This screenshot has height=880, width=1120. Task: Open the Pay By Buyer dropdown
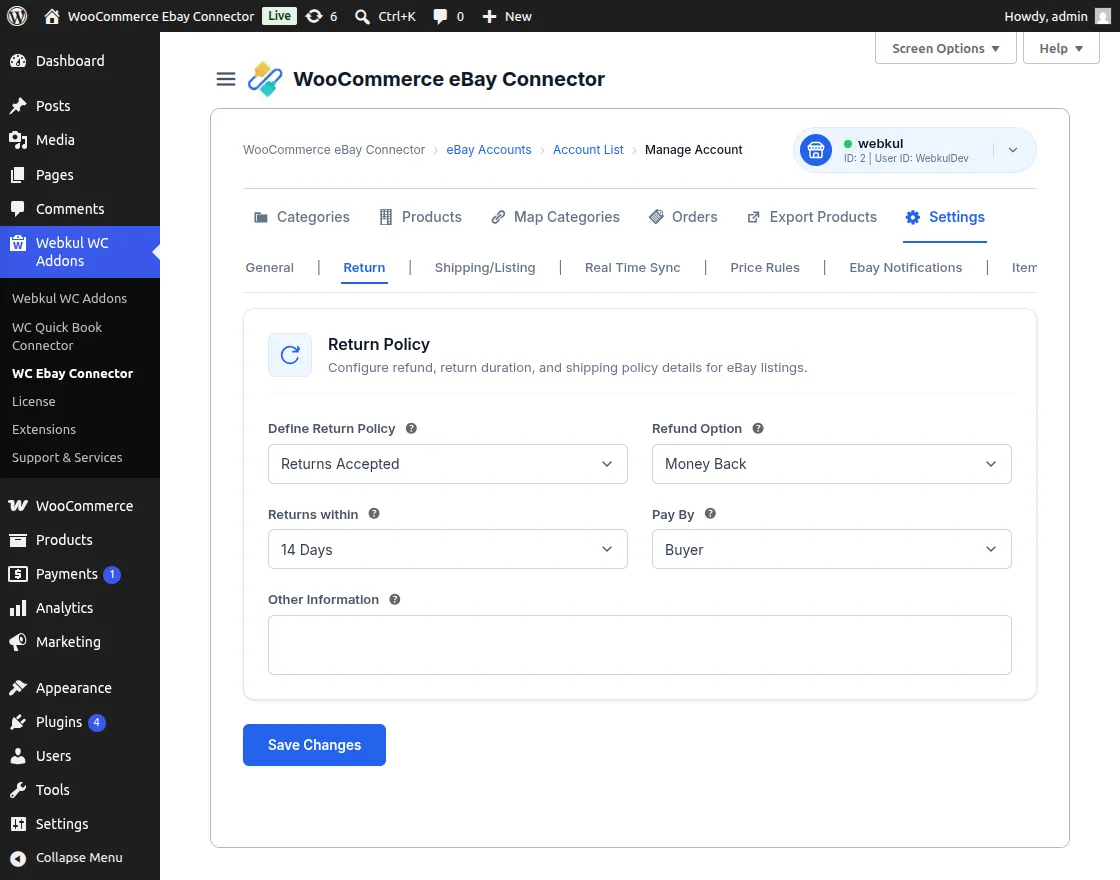[831, 549]
